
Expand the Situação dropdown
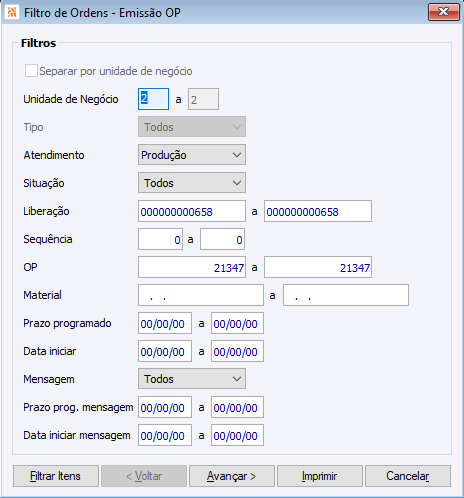[x=192, y=183]
